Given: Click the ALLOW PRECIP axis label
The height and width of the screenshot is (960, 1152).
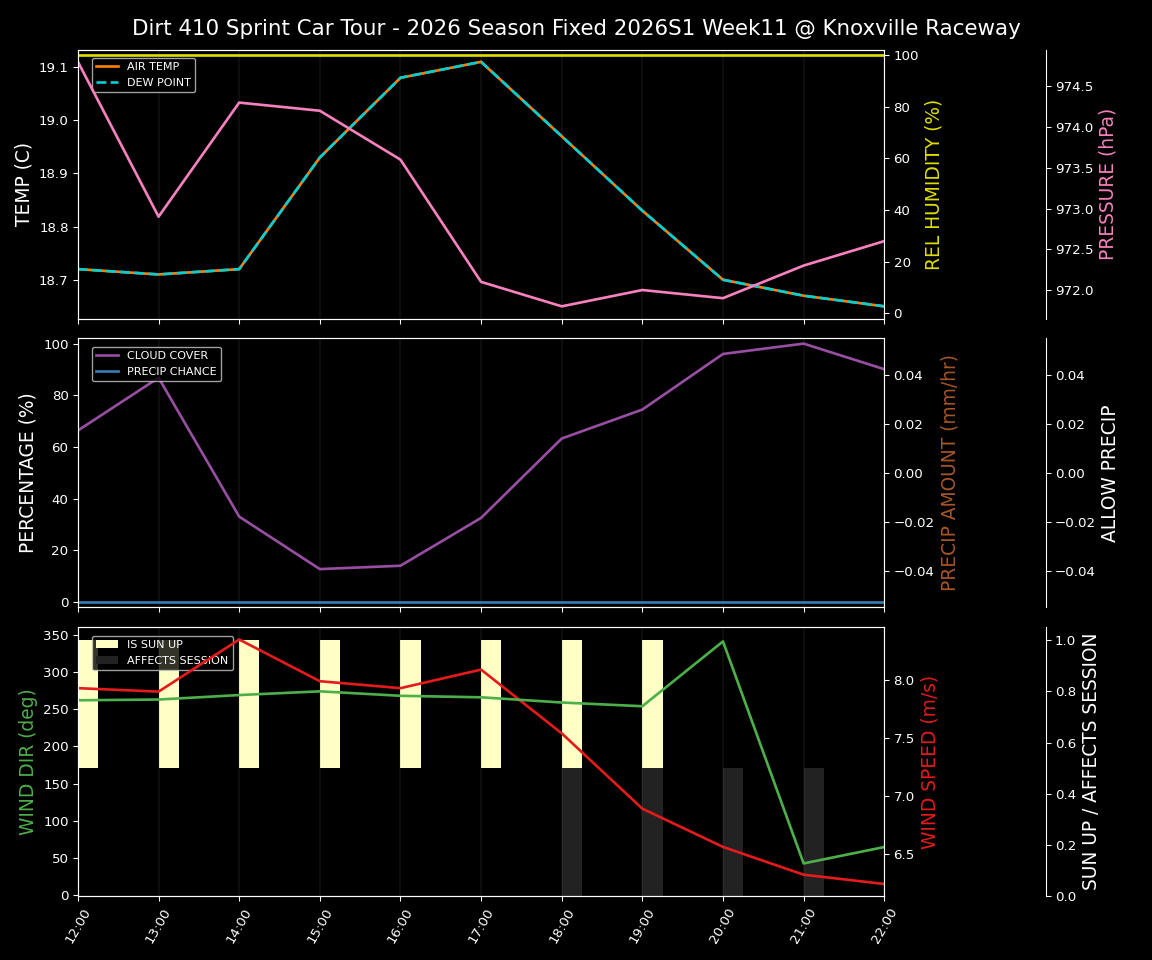Looking at the screenshot, I should coord(1111,473).
